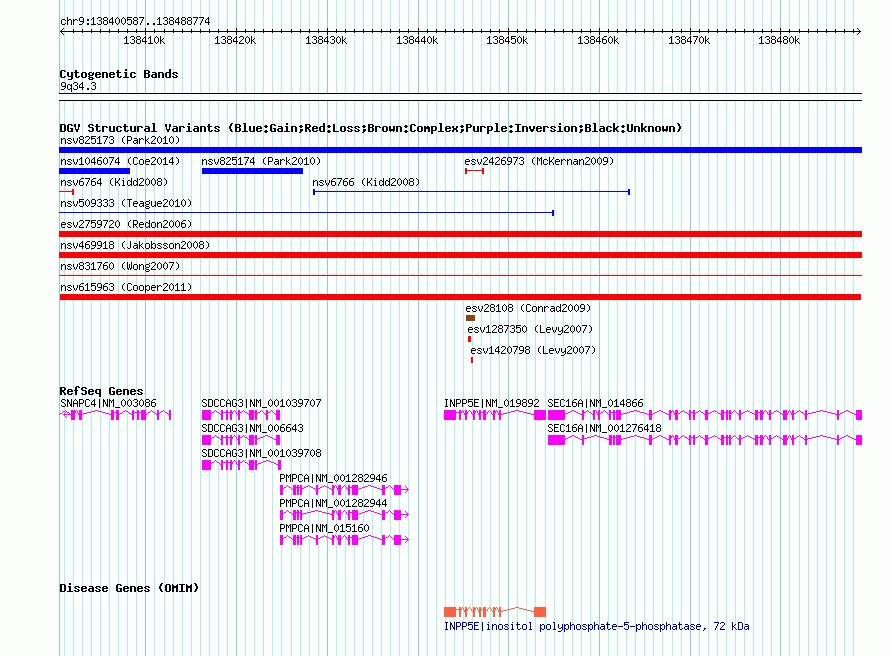Click the magenta INPP5E RefSeq gene glyph
This screenshot has height=656, width=890.
495,415
